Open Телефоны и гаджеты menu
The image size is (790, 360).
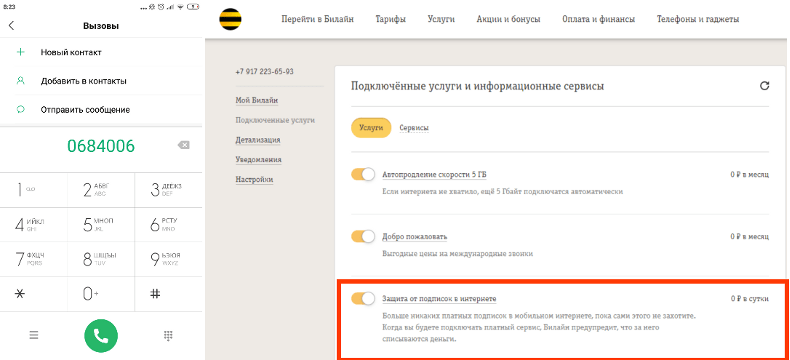(698, 19)
